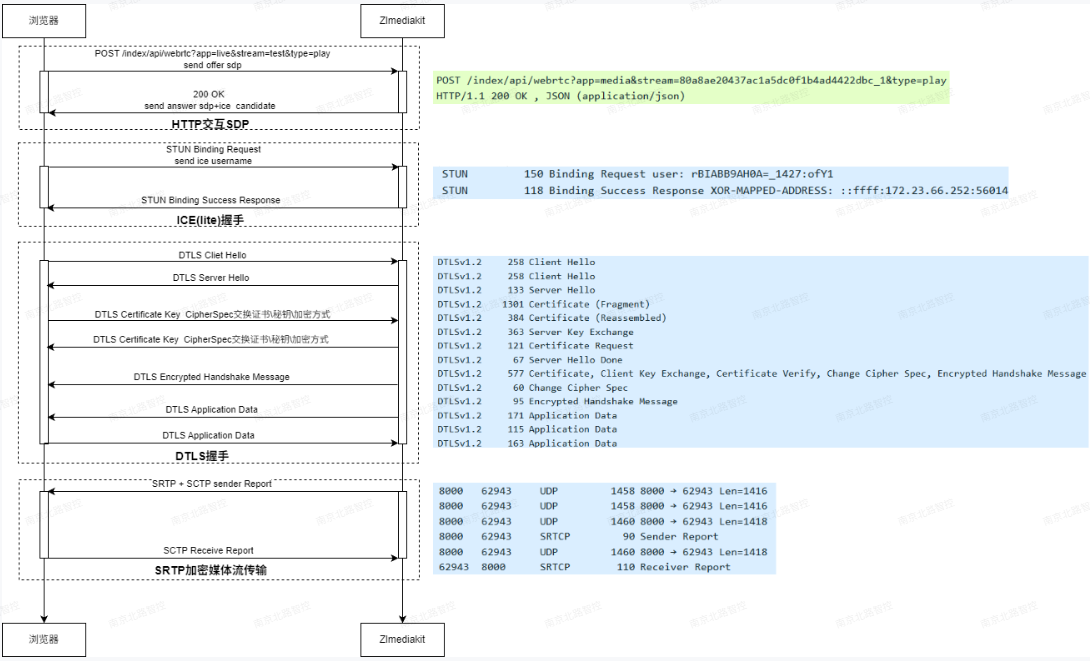Select the 'STUN Binding Request' arrow label
This screenshot has width=1090, height=661.
213,149
